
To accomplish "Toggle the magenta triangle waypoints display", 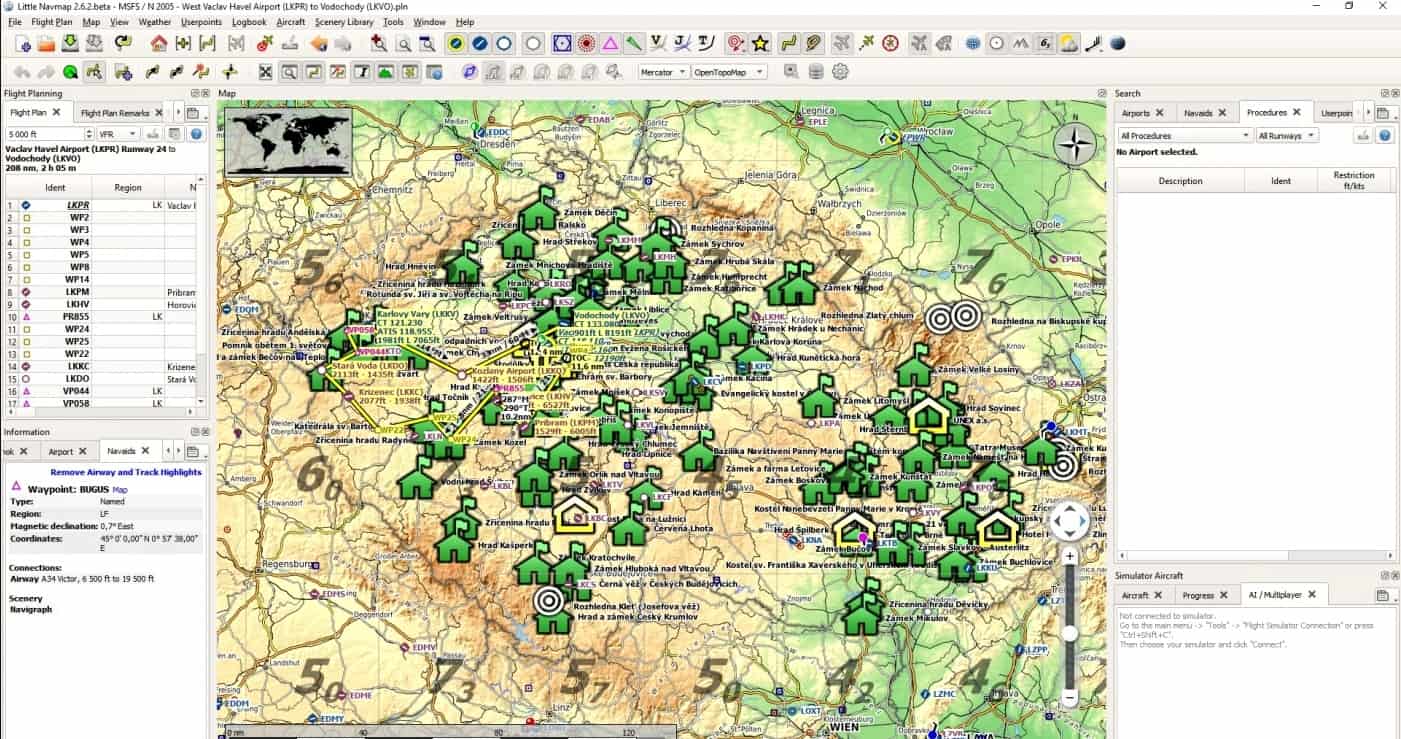I will [609, 43].
